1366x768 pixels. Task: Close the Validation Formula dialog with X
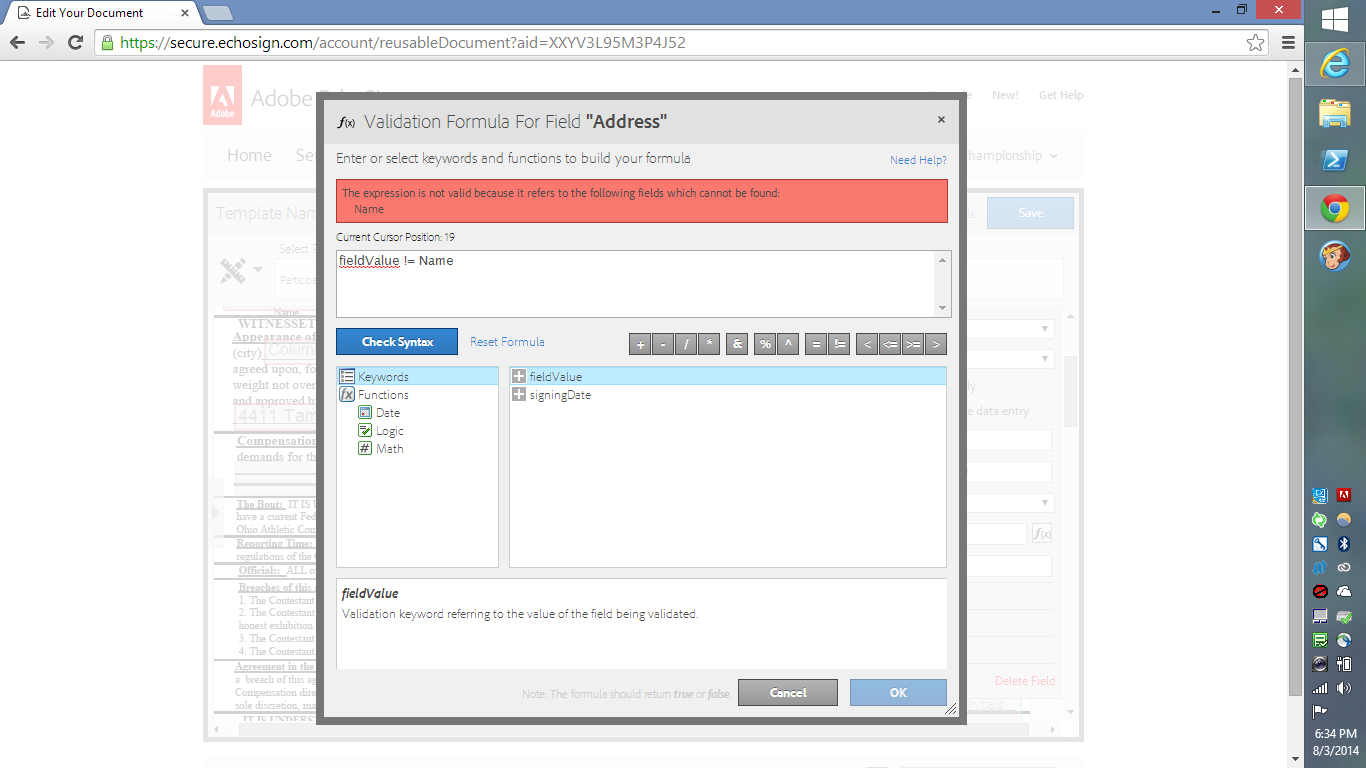pyautogui.click(x=941, y=120)
